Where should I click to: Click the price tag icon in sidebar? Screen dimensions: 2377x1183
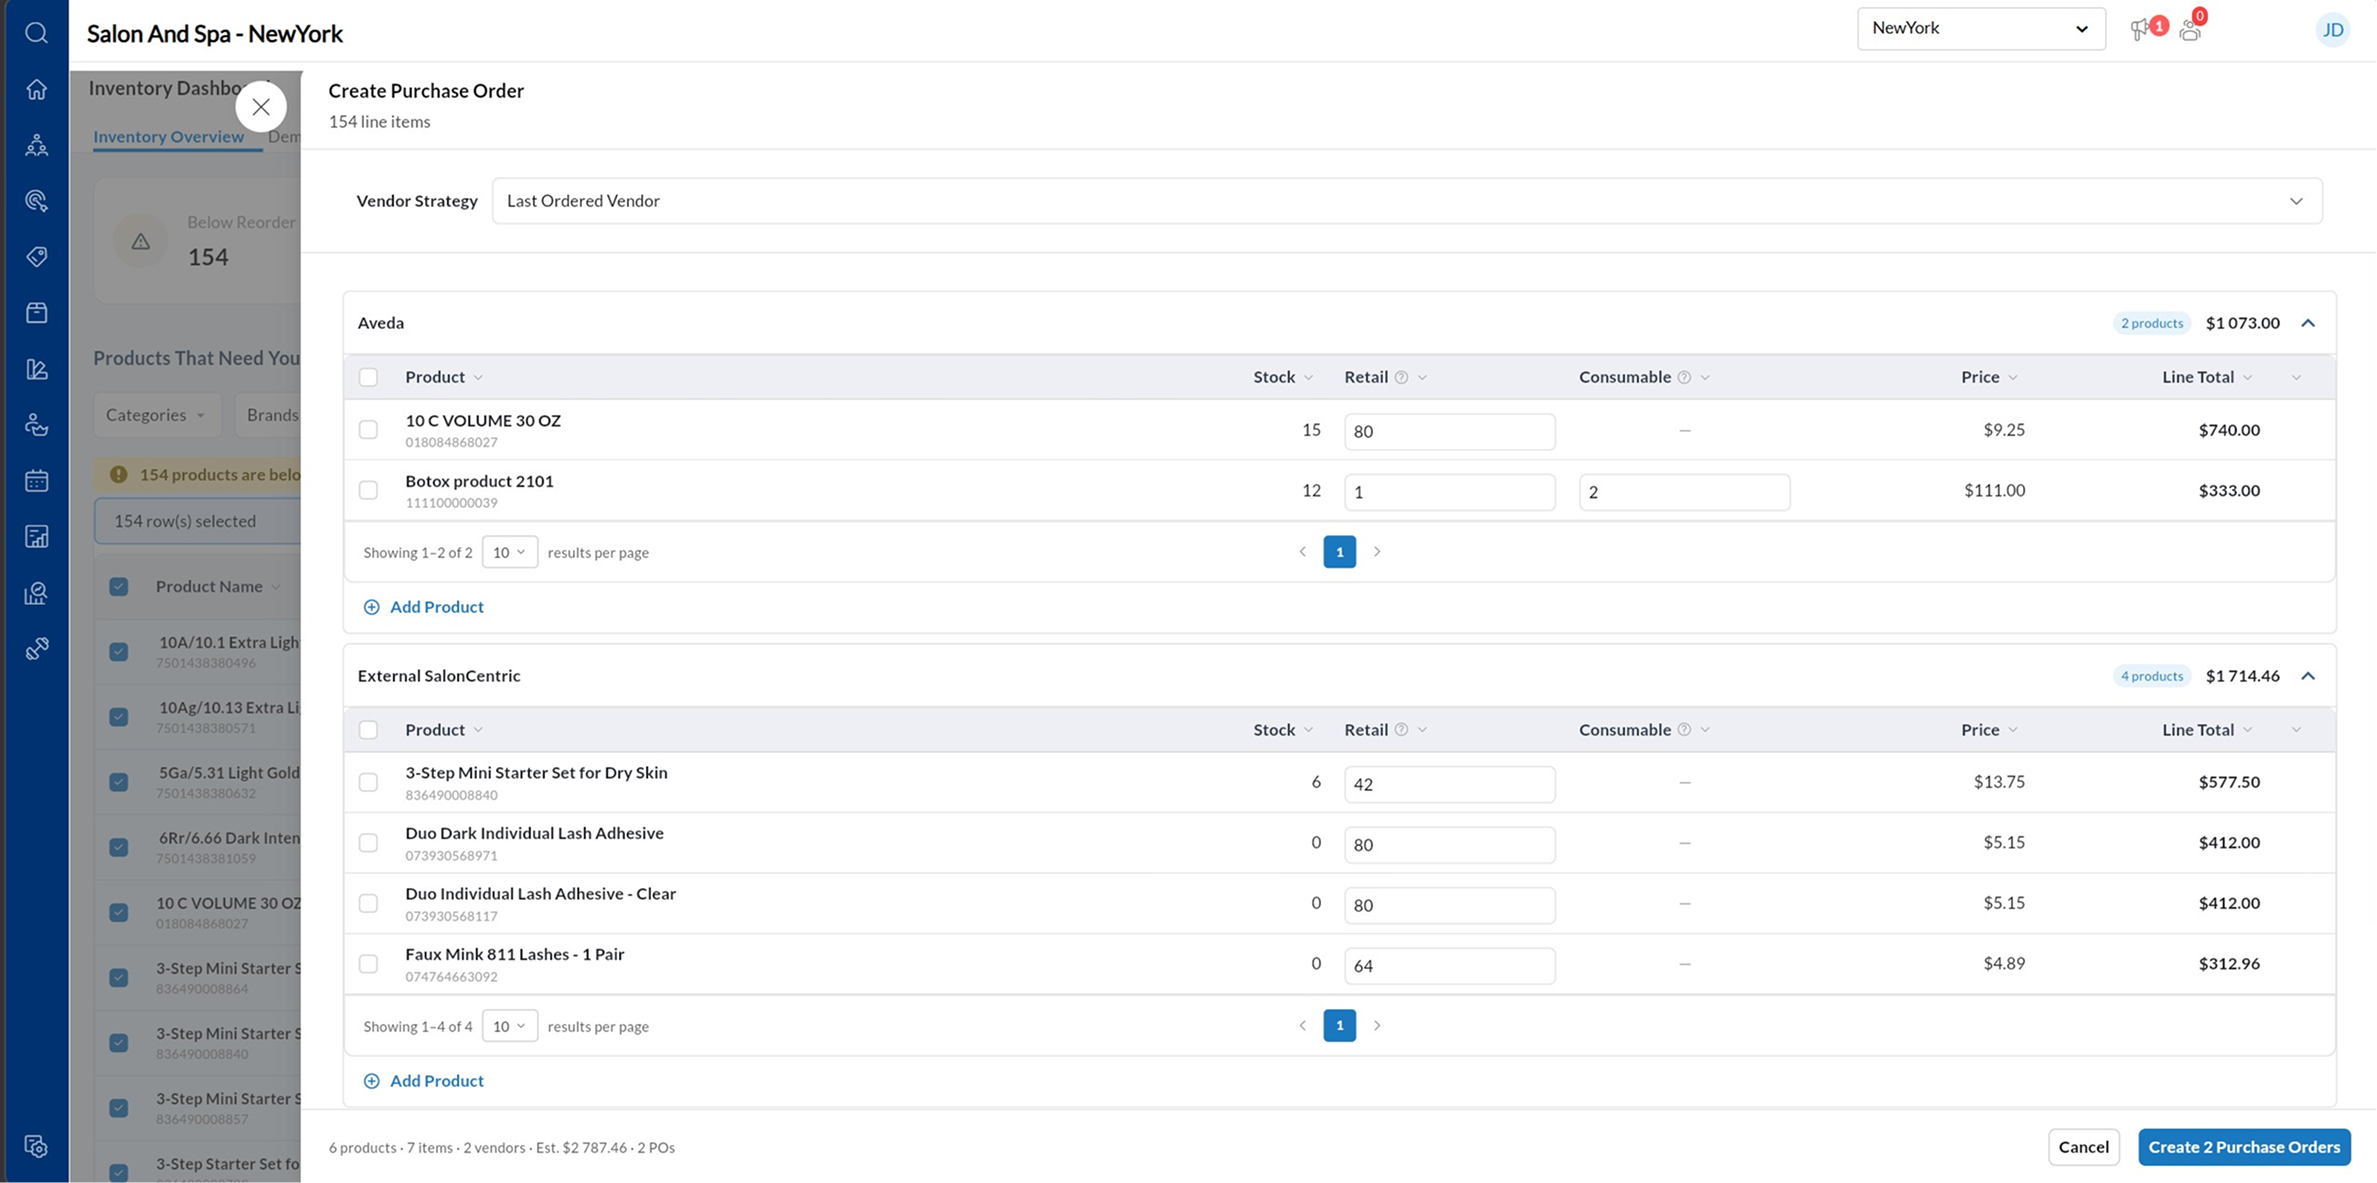36,257
